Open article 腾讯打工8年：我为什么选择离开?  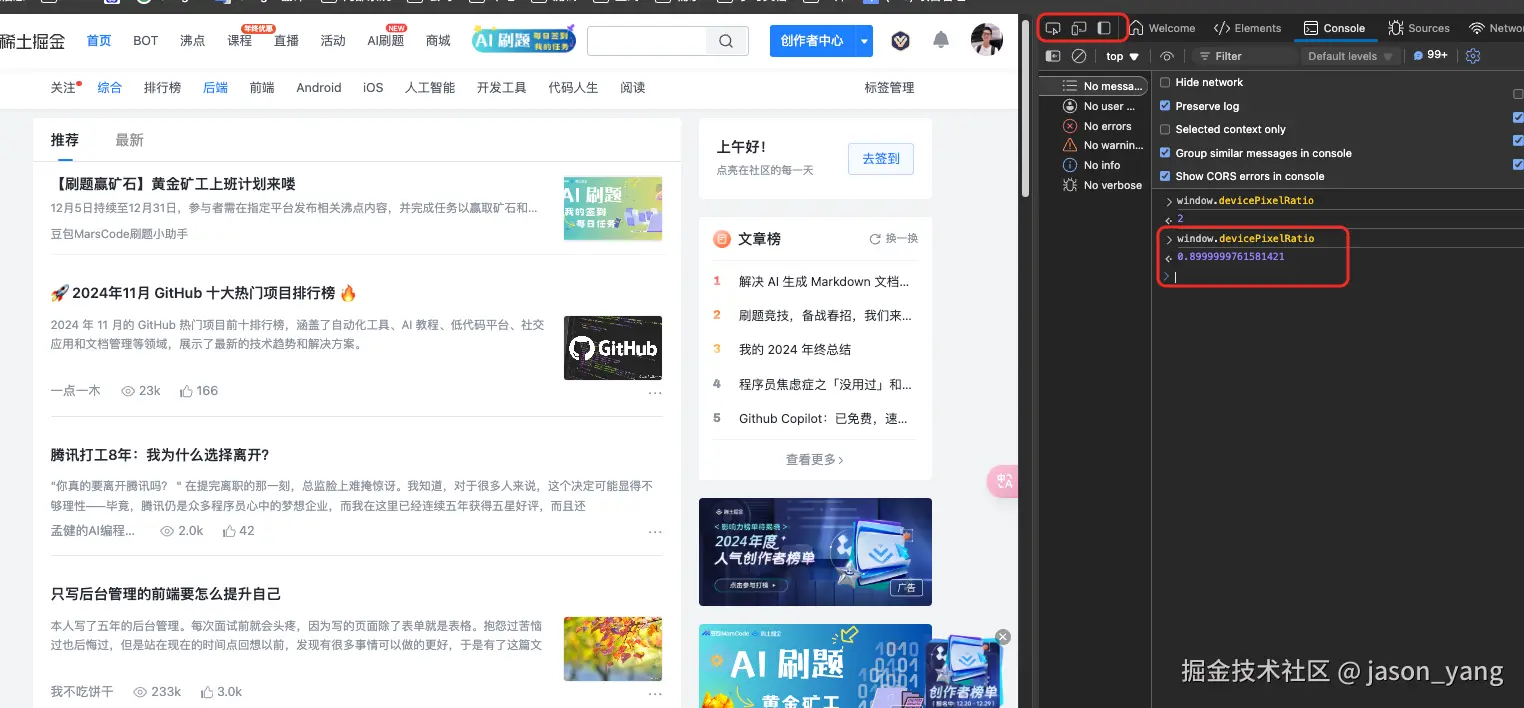pyautogui.click(x=160, y=455)
